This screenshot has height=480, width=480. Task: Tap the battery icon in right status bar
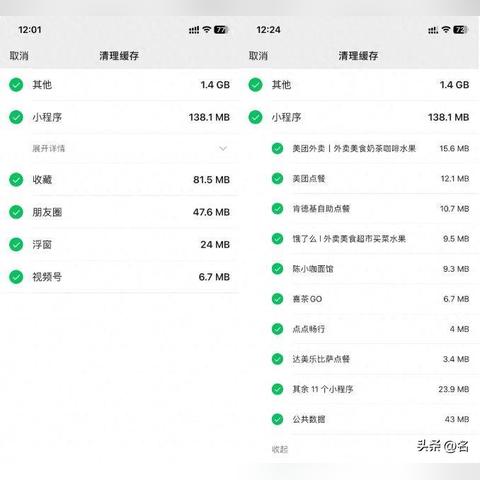click(x=460, y=30)
